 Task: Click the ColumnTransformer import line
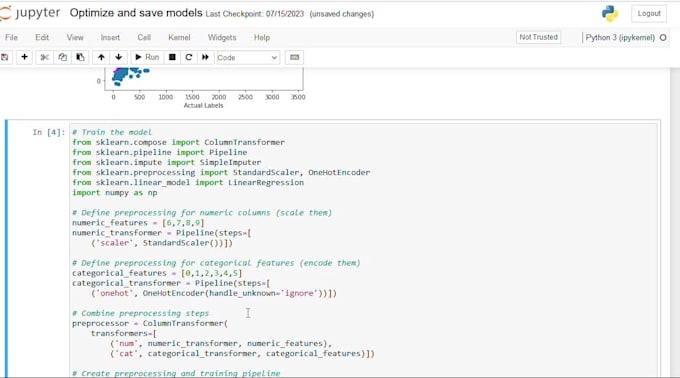(x=178, y=142)
